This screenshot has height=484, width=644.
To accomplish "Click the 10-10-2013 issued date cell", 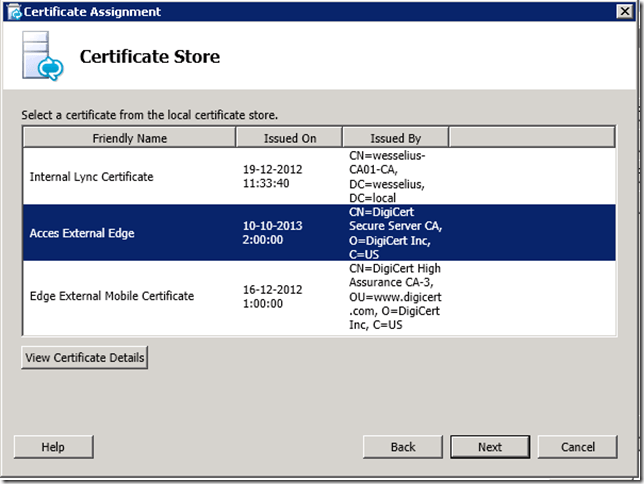I will [273, 233].
